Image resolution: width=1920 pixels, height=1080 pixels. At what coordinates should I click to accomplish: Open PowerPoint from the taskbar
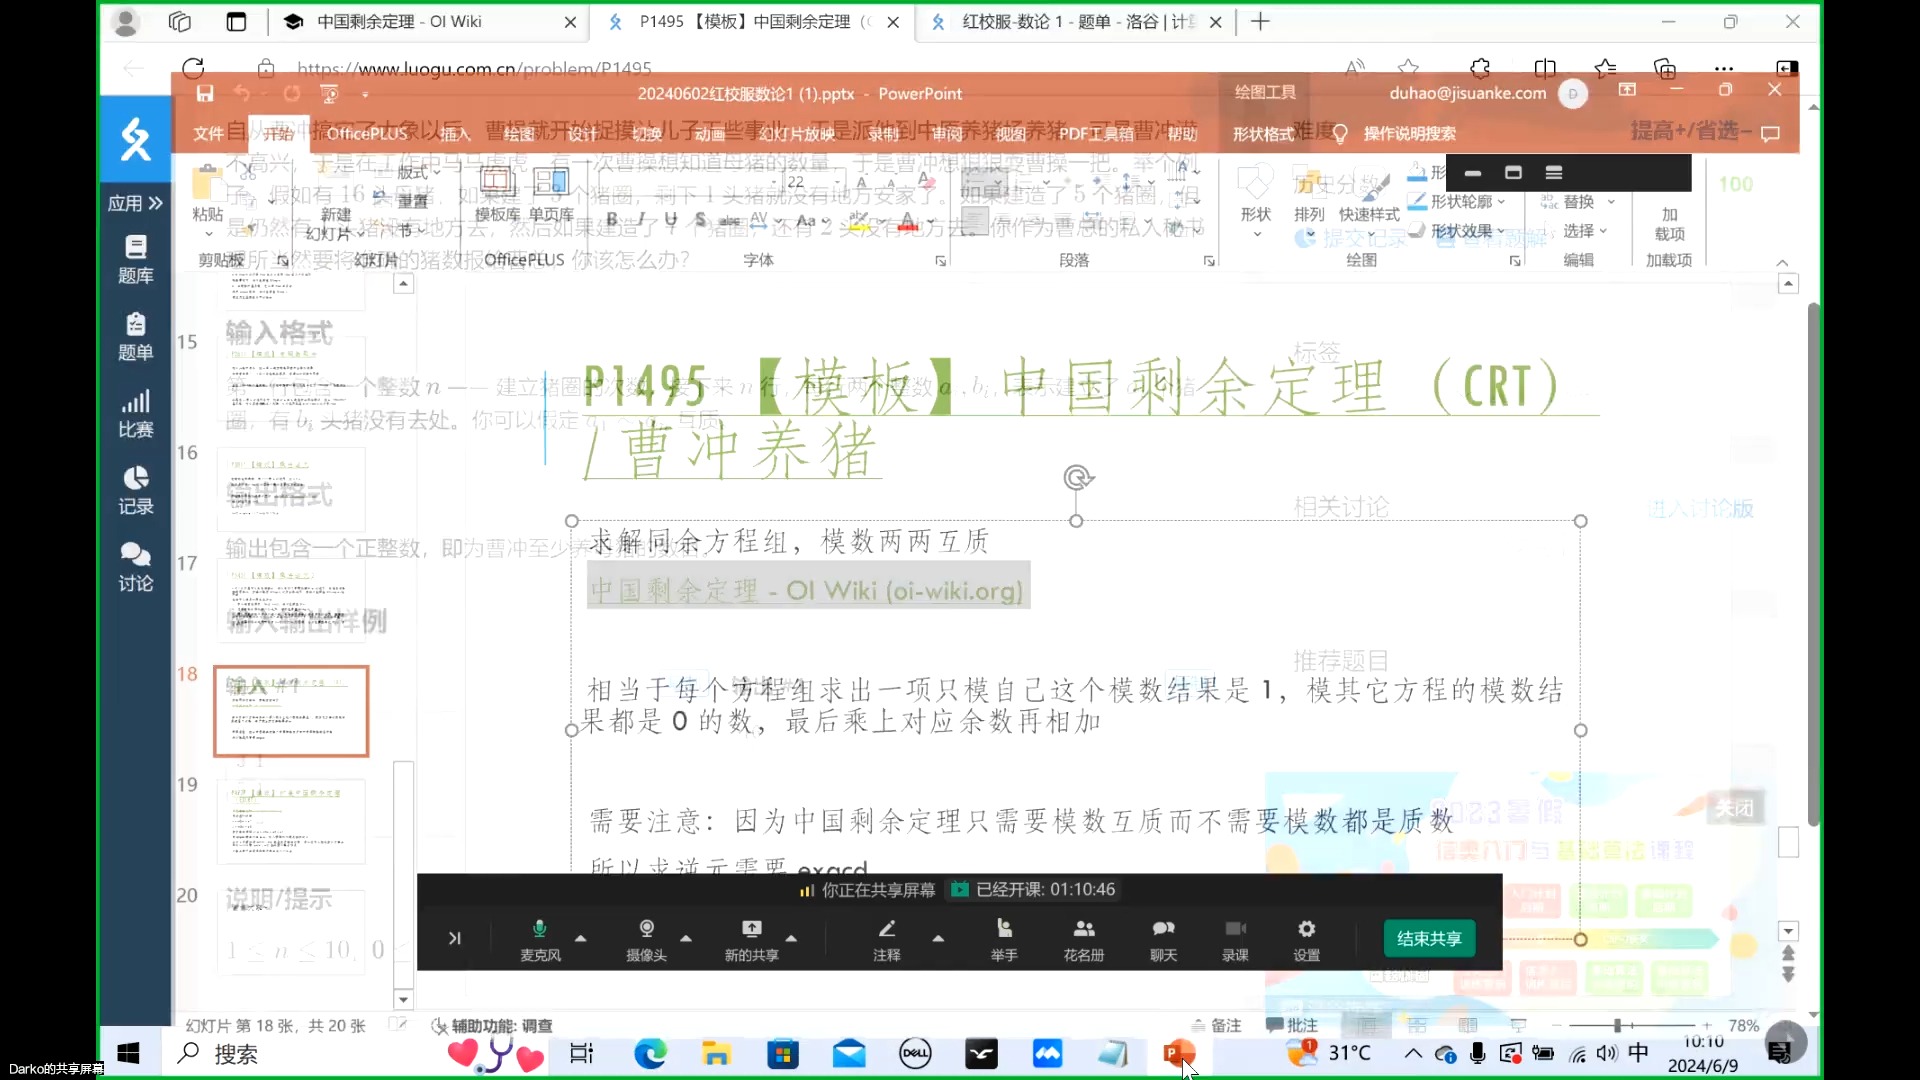1178,1053
